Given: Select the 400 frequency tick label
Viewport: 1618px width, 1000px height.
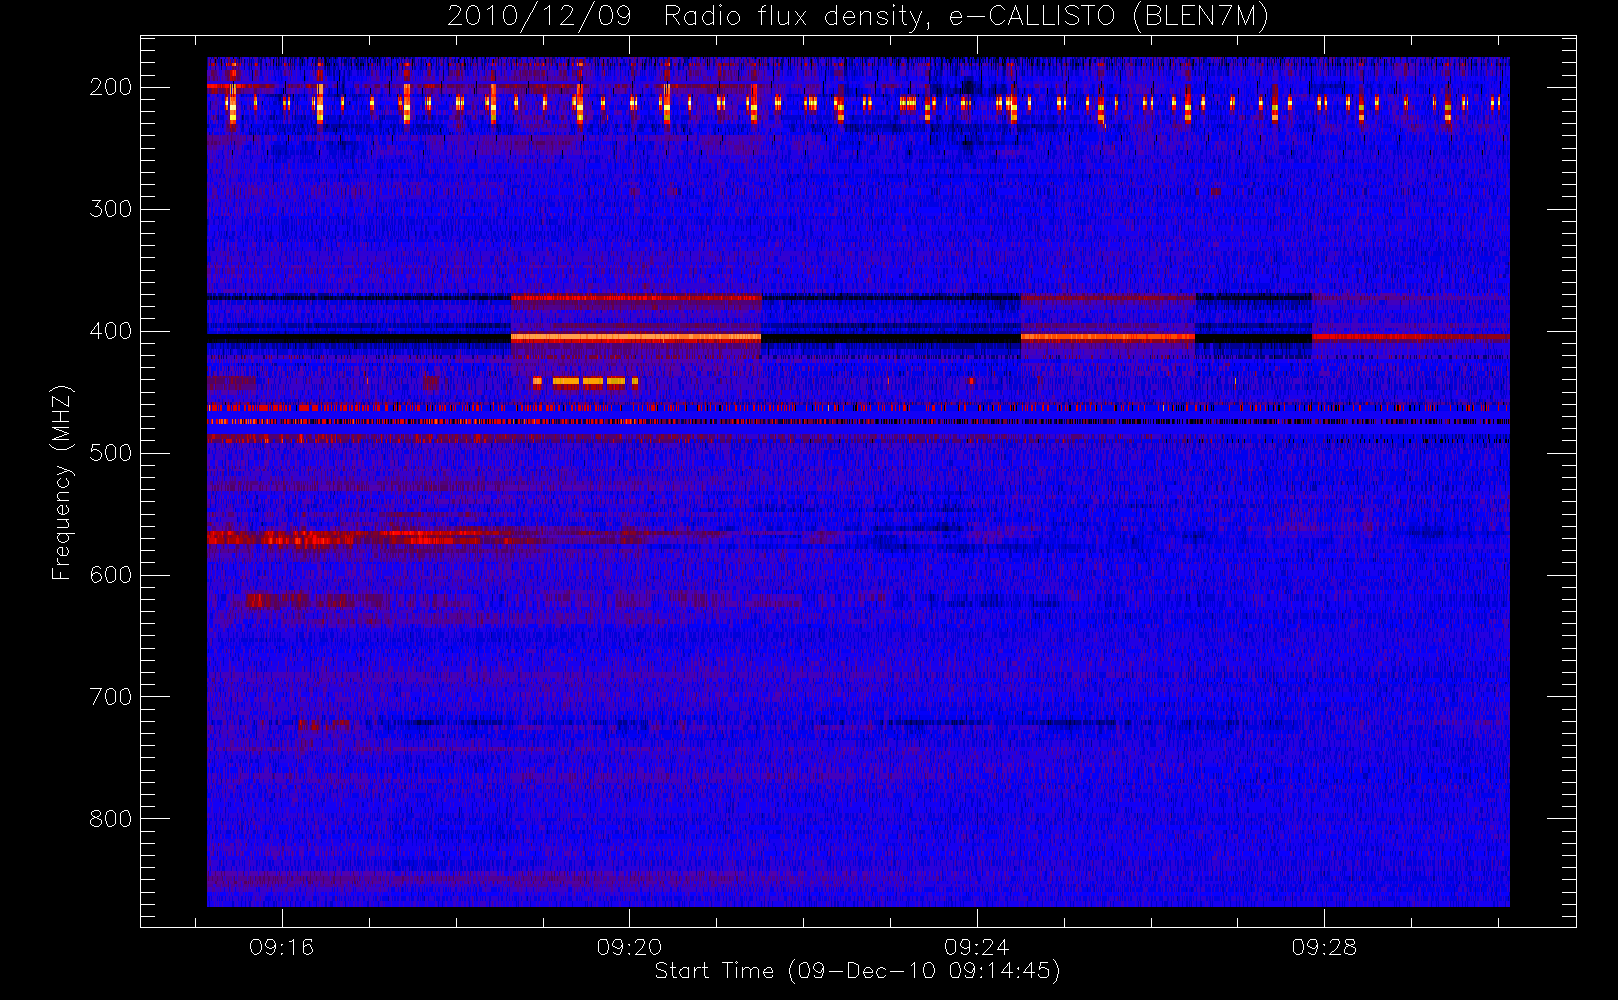Looking at the screenshot, I should click(111, 331).
